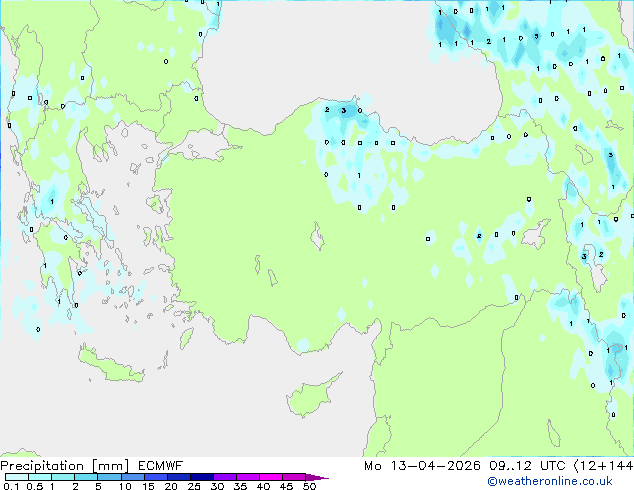
Task: Click the '25' legend scale label
Action: coord(194,486)
